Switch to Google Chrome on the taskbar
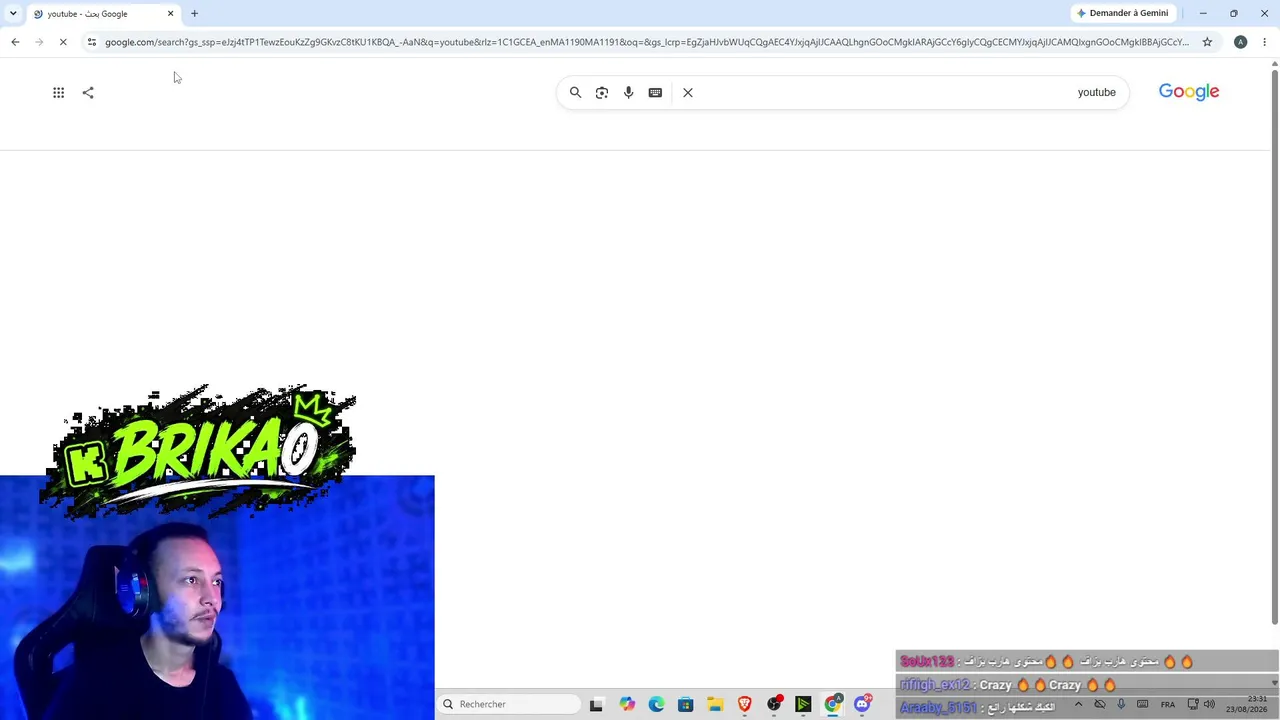Screen dimensions: 1280x720 (833, 704)
